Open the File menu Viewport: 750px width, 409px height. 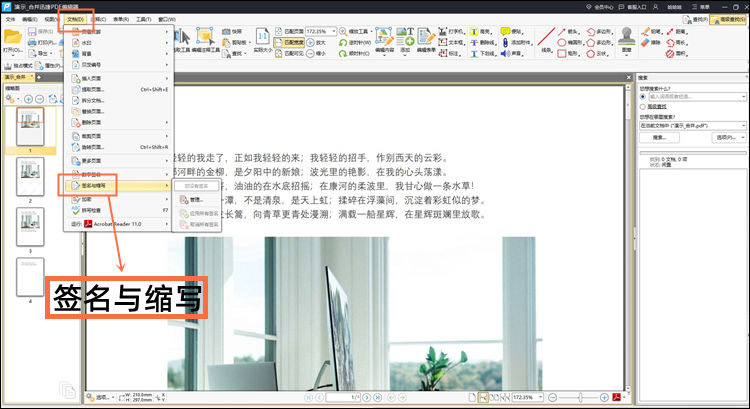[10, 20]
